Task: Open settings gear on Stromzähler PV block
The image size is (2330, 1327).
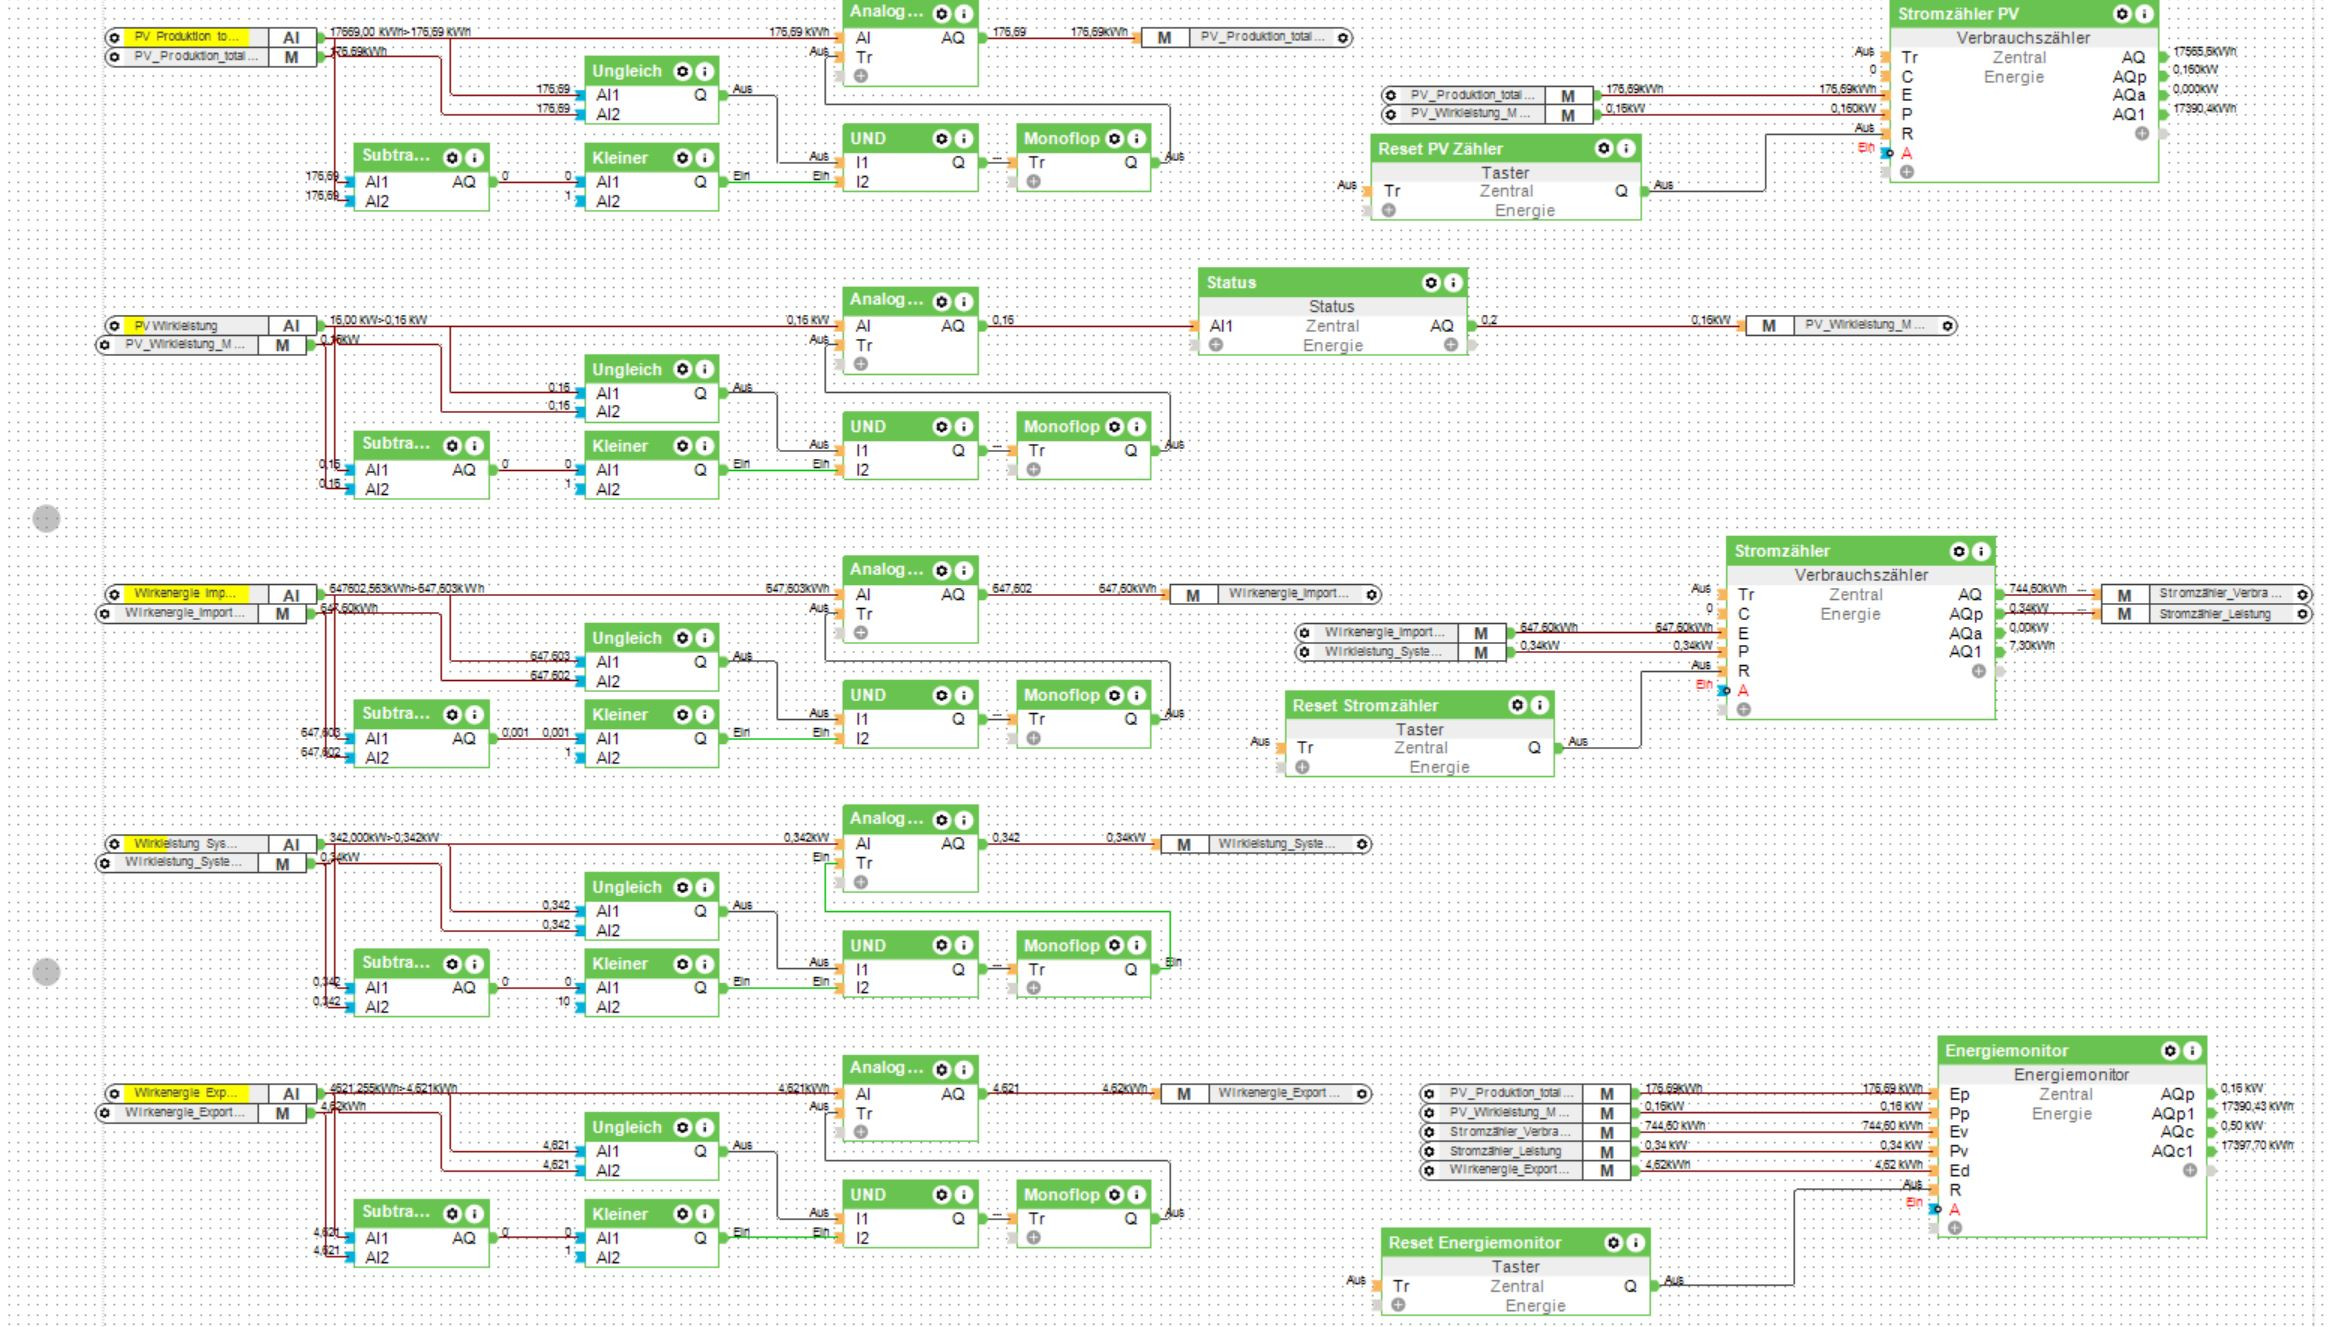Action: (2122, 14)
